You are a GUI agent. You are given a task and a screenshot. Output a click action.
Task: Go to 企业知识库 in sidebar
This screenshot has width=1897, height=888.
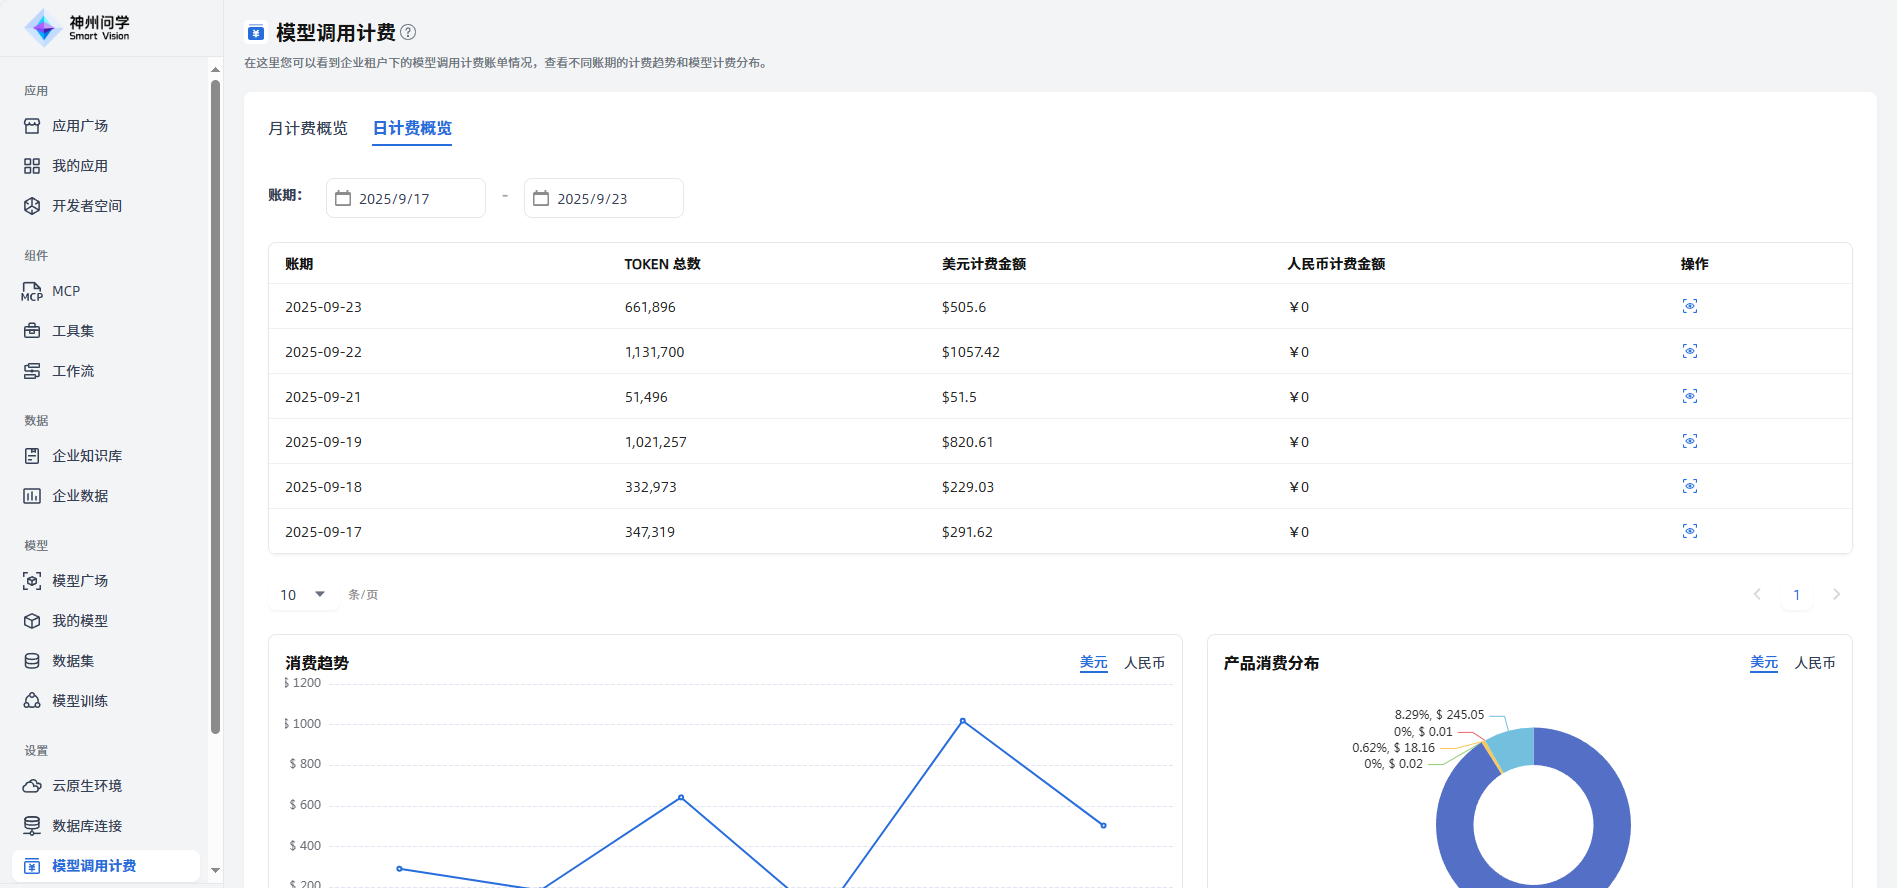coord(87,456)
